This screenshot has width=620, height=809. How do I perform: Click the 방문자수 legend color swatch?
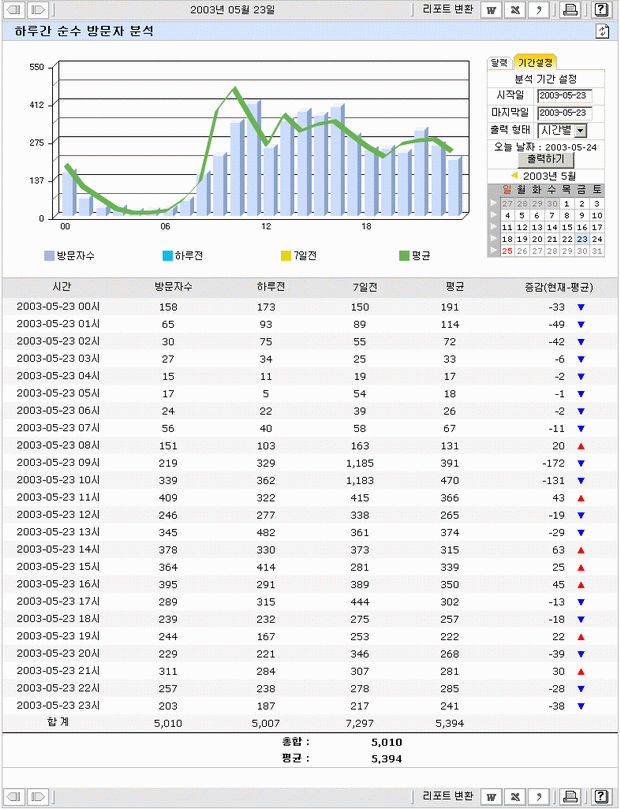coord(49,256)
